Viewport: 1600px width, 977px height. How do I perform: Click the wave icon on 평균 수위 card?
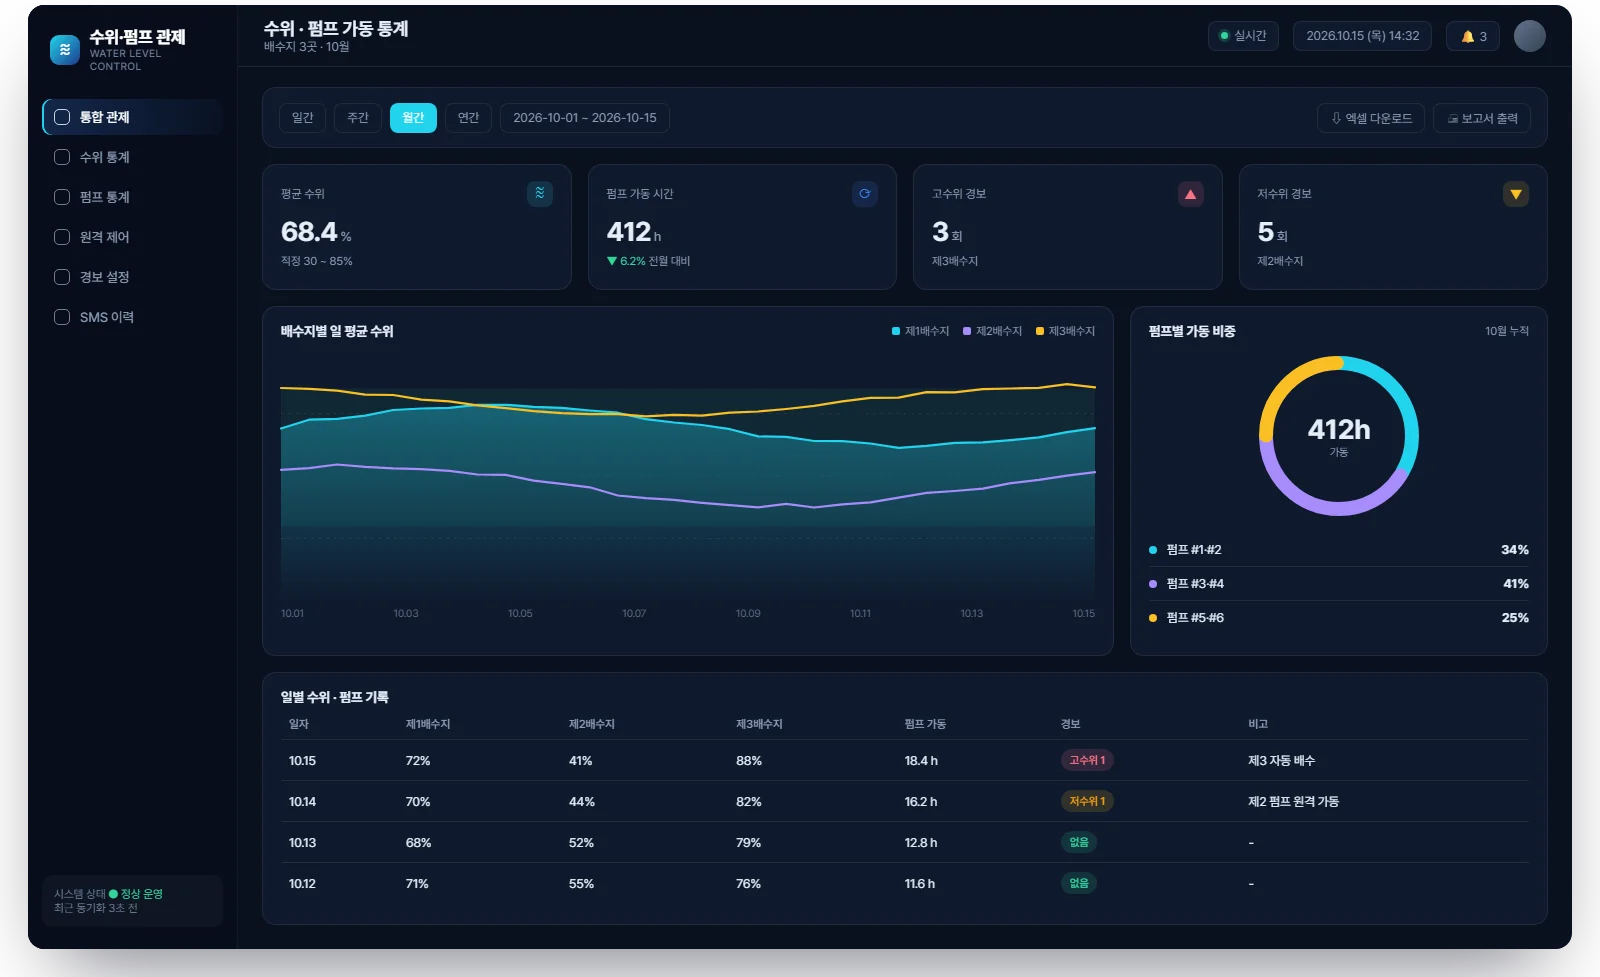pos(540,194)
